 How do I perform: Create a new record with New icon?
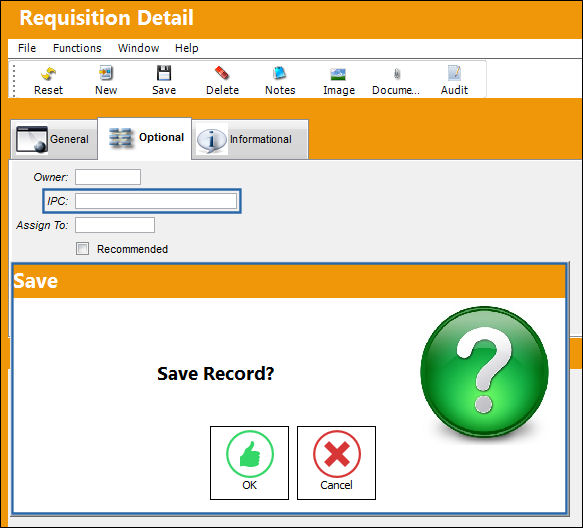click(x=106, y=80)
